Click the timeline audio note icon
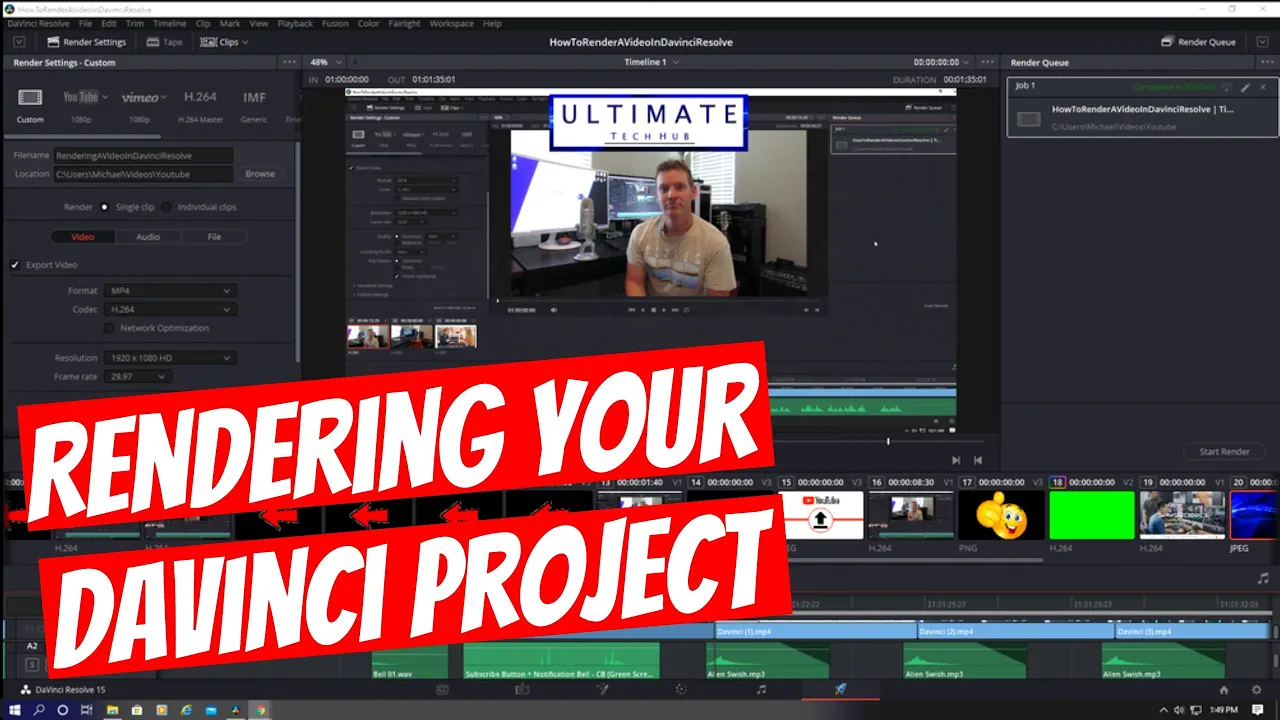This screenshot has width=1280, height=720. [1263, 578]
